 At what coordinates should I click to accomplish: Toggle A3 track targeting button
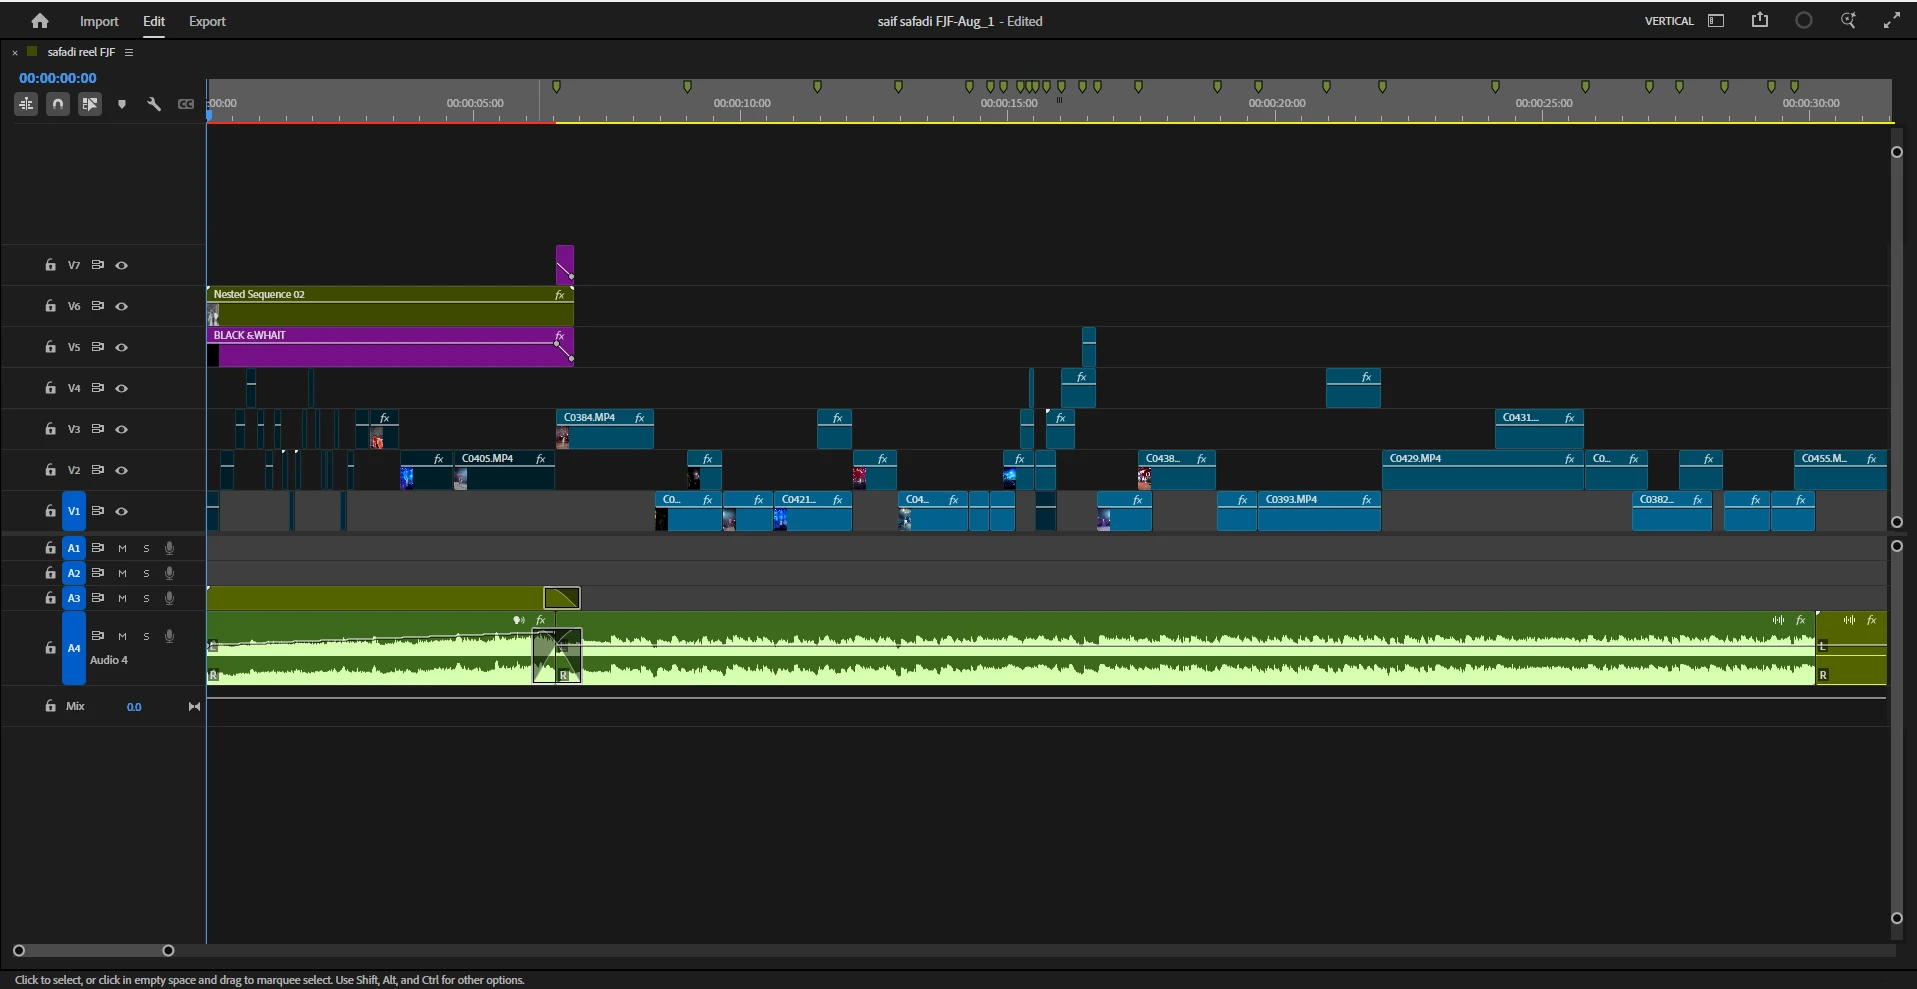[74, 598]
